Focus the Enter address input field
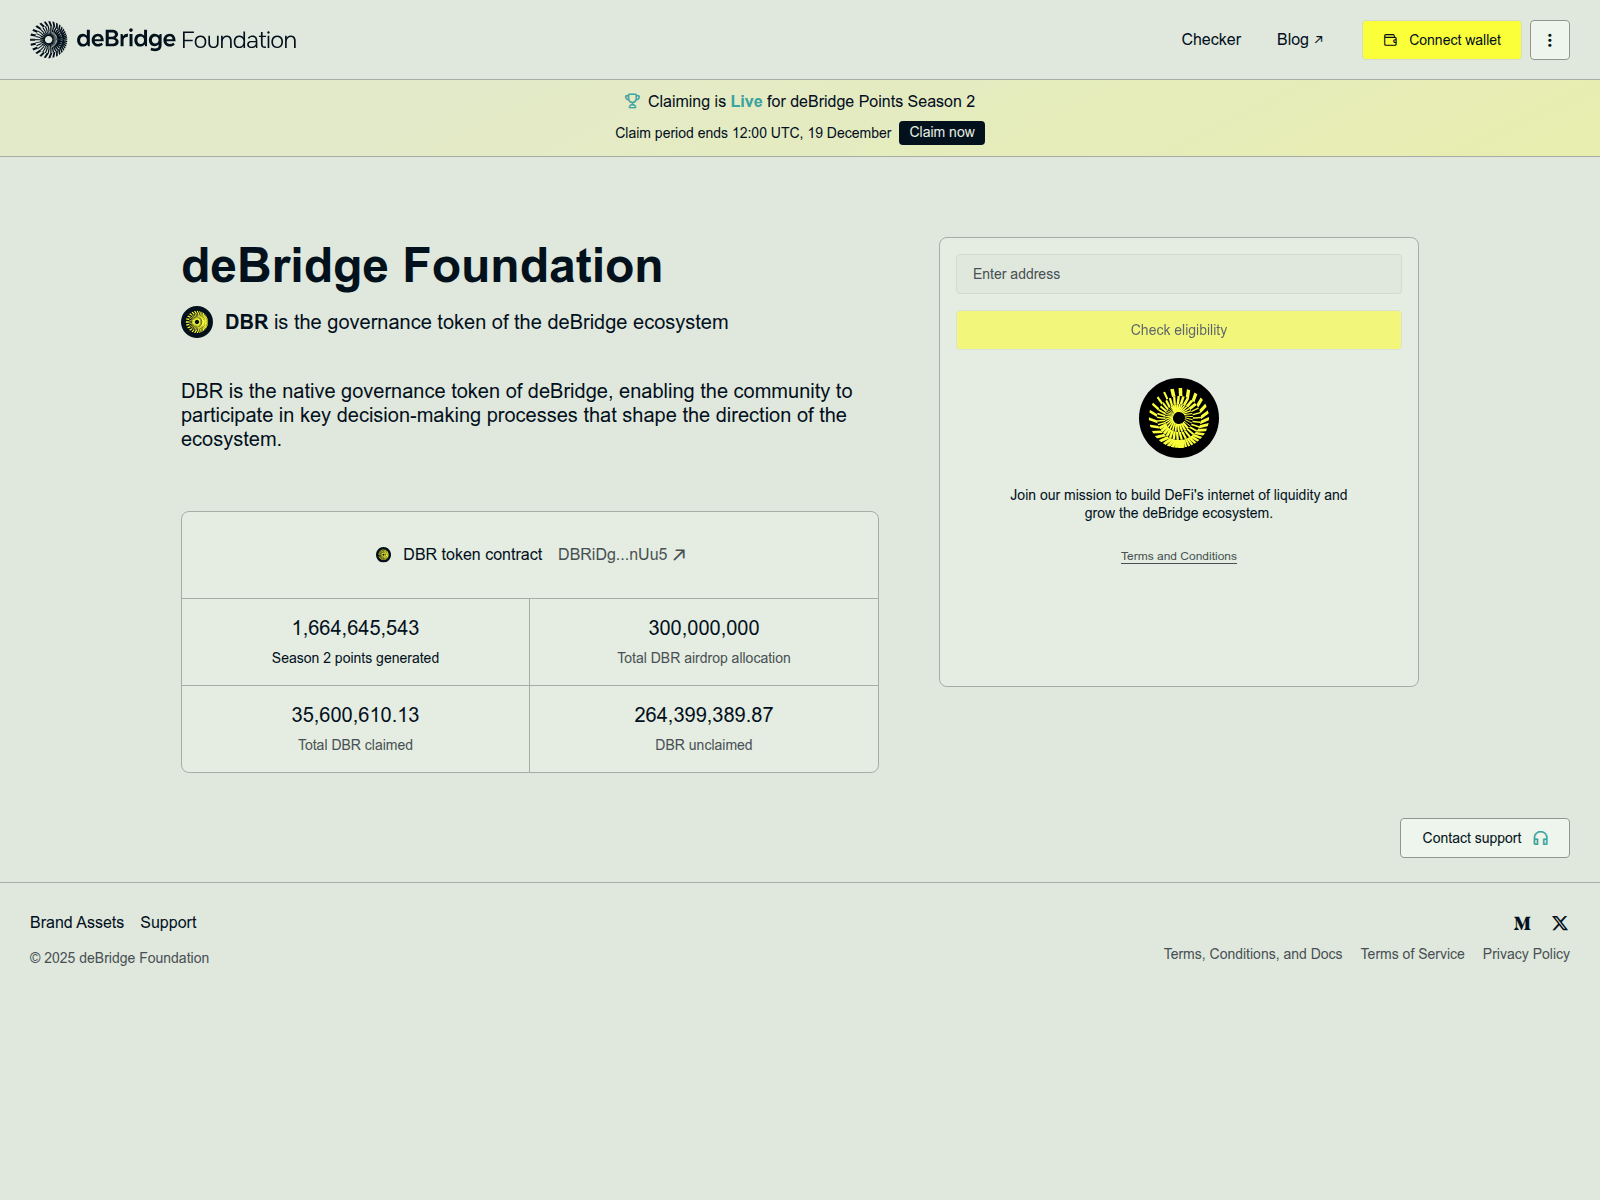The image size is (1600, 1200). 1178,274
